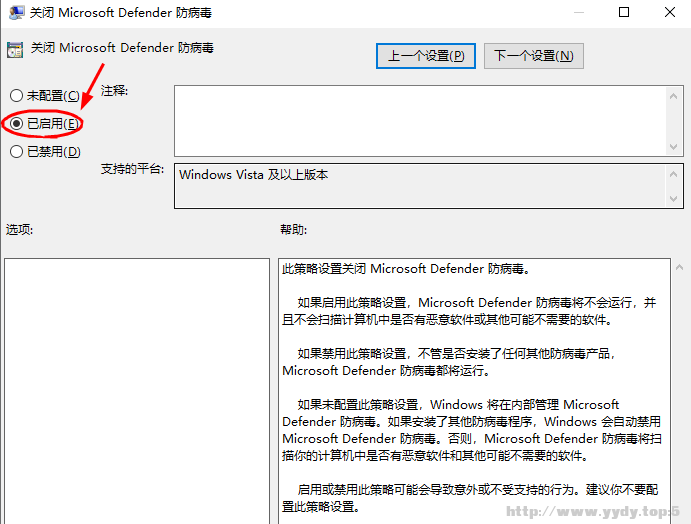691x524 pixels.
Task: Click the empty 选项 options pane
Action: click(137, 391)
